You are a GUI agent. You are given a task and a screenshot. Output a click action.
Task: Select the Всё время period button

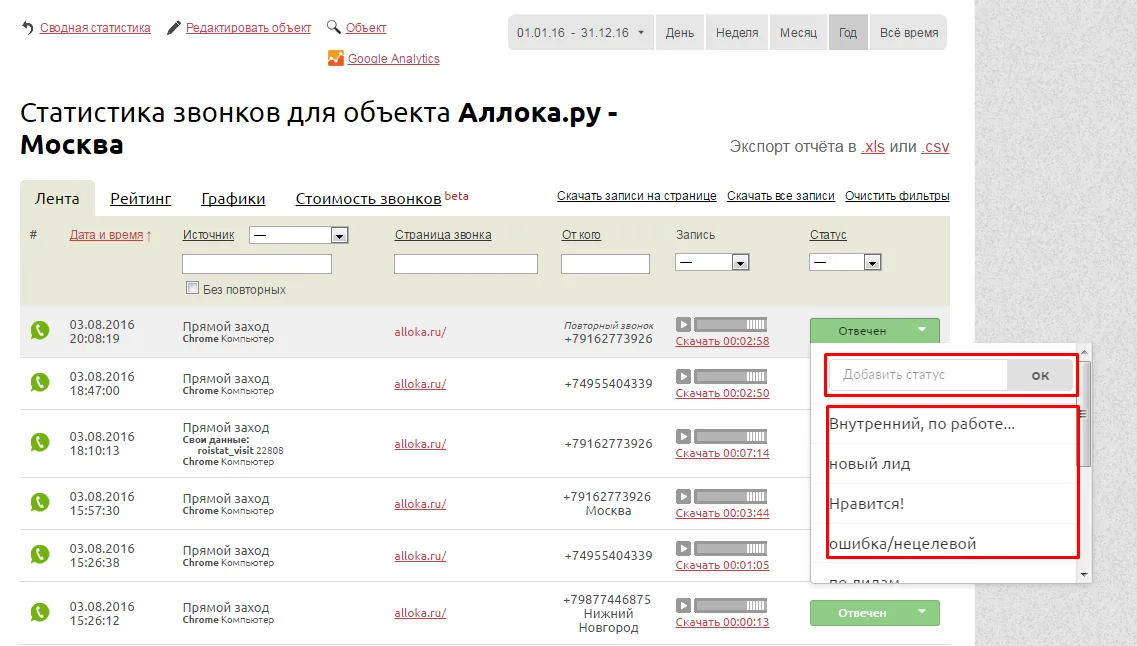[x=909, y=33]
